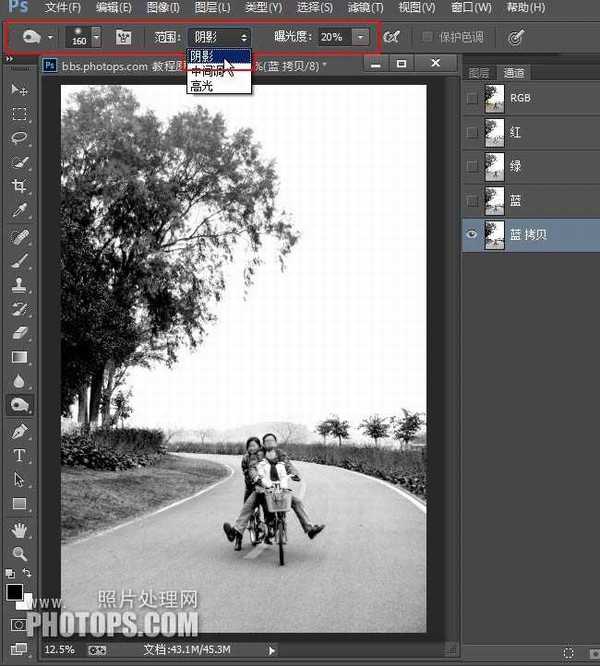Switch to the 图层 panel tab
The width and height of the screenshot is (600, 666).
(x=480, y=73)
